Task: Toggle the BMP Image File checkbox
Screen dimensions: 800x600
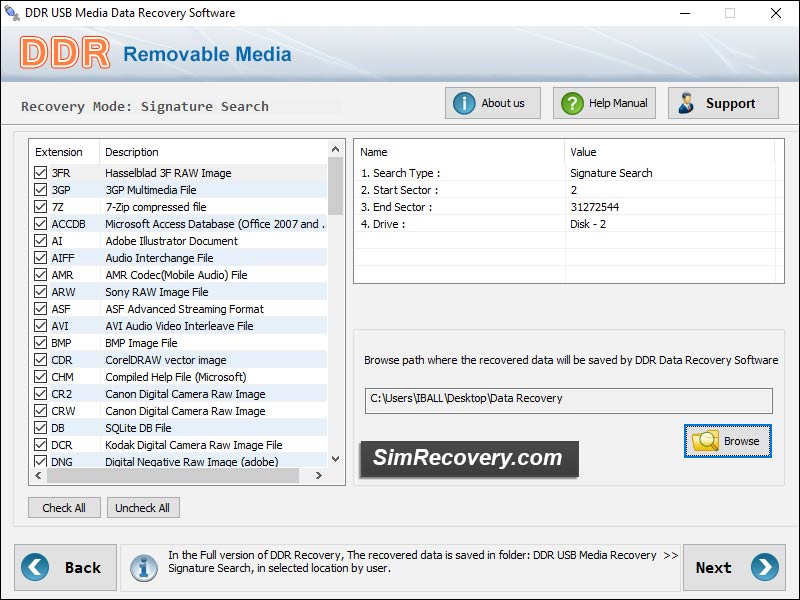Action: [x=41, y=343]
